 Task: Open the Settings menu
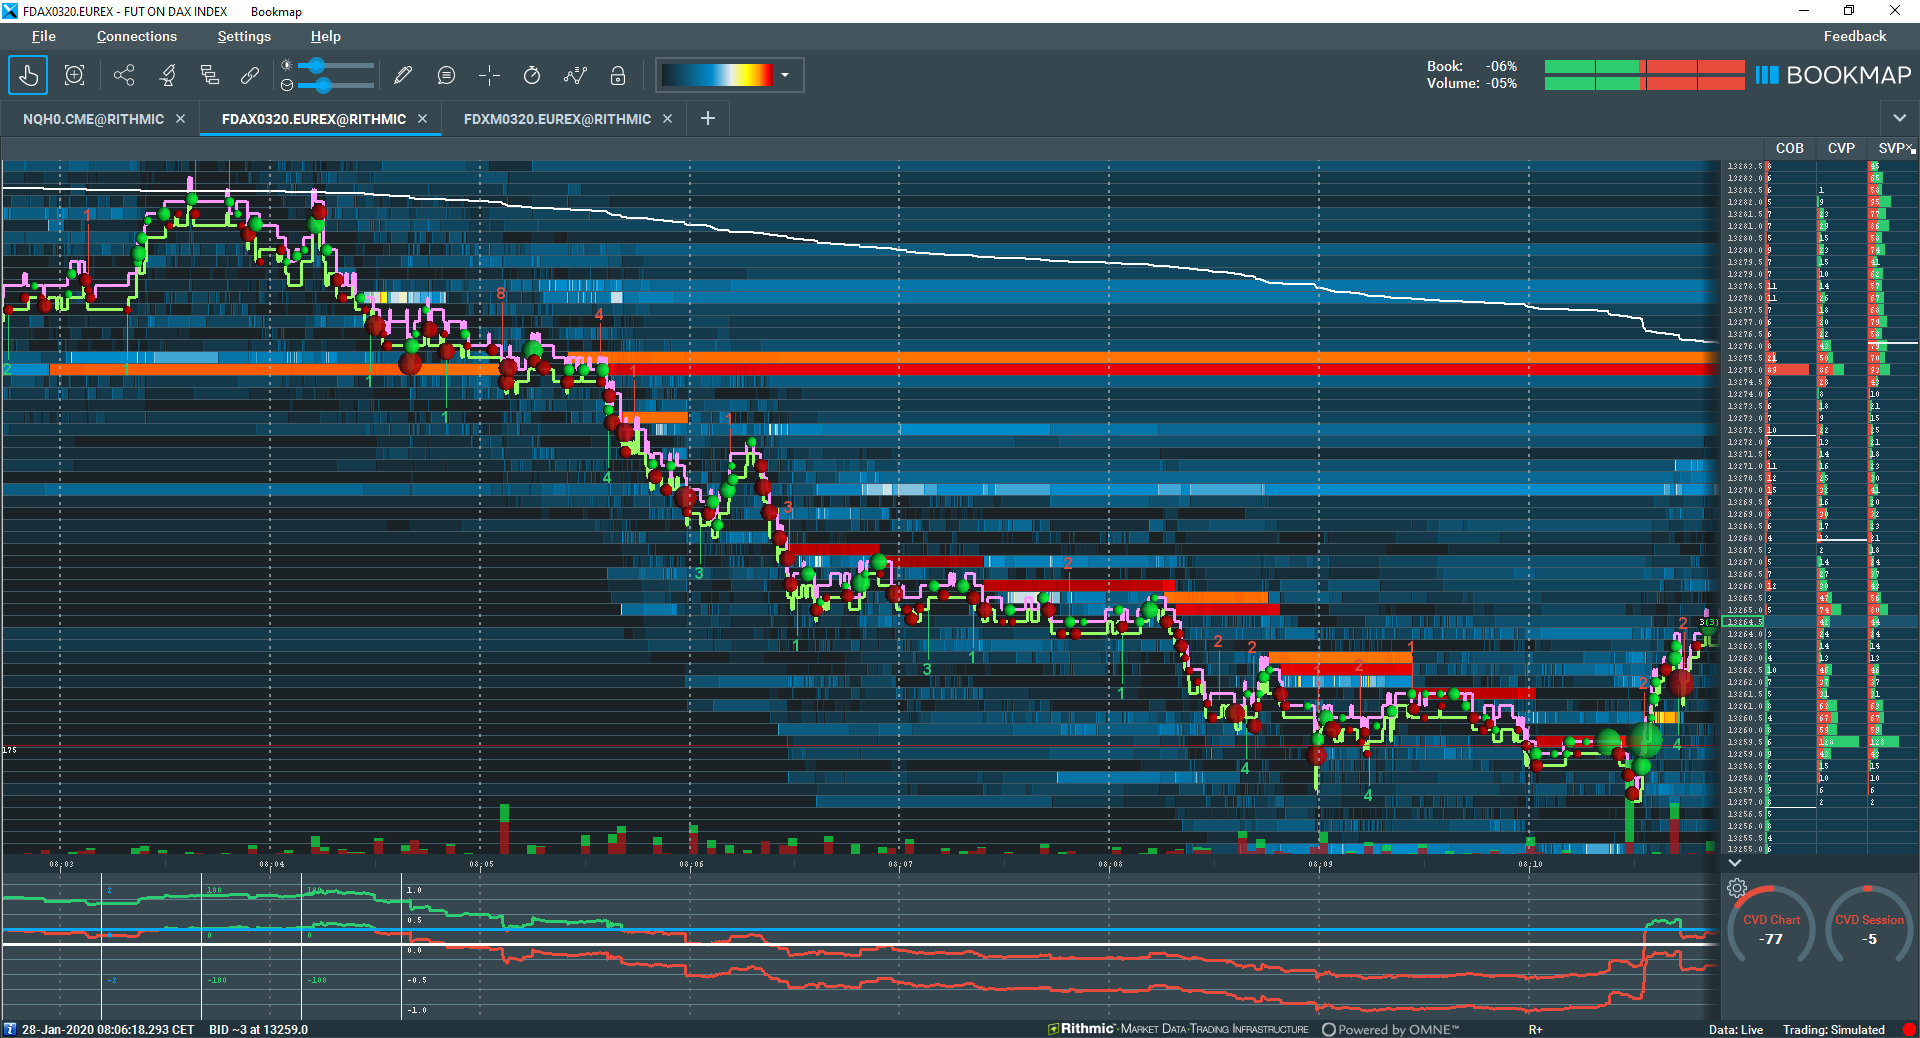244,36
